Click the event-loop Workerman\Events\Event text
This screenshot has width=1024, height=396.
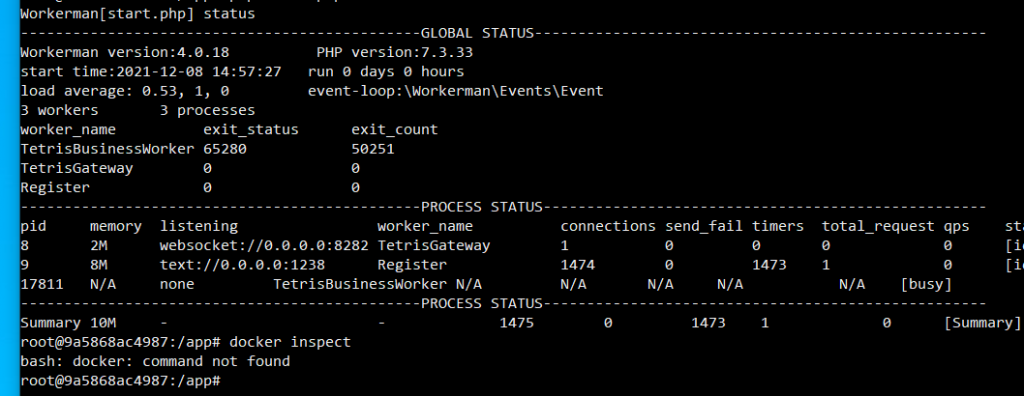(456, 91)
